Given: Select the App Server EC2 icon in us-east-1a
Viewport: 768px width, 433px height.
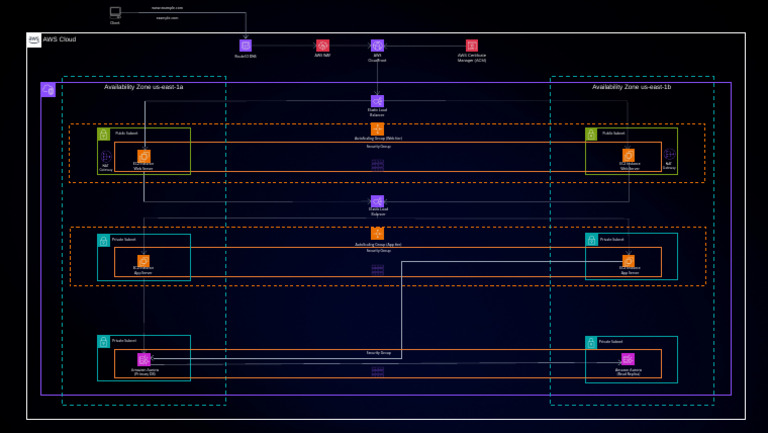Looking at the screenshot, I should coord(143,261).
